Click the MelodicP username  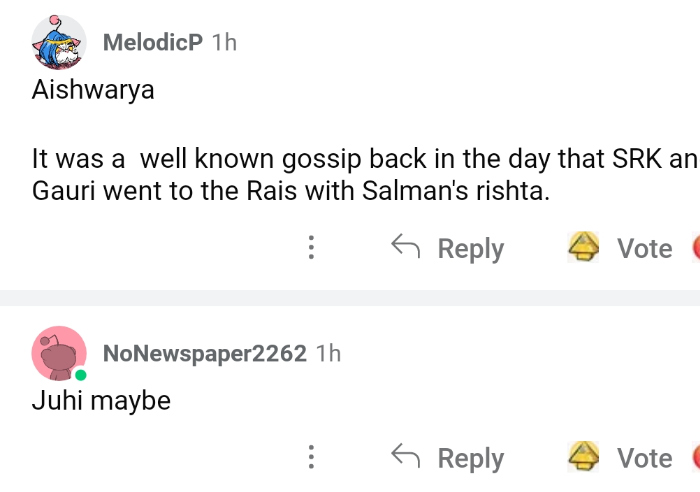[153, 42]
